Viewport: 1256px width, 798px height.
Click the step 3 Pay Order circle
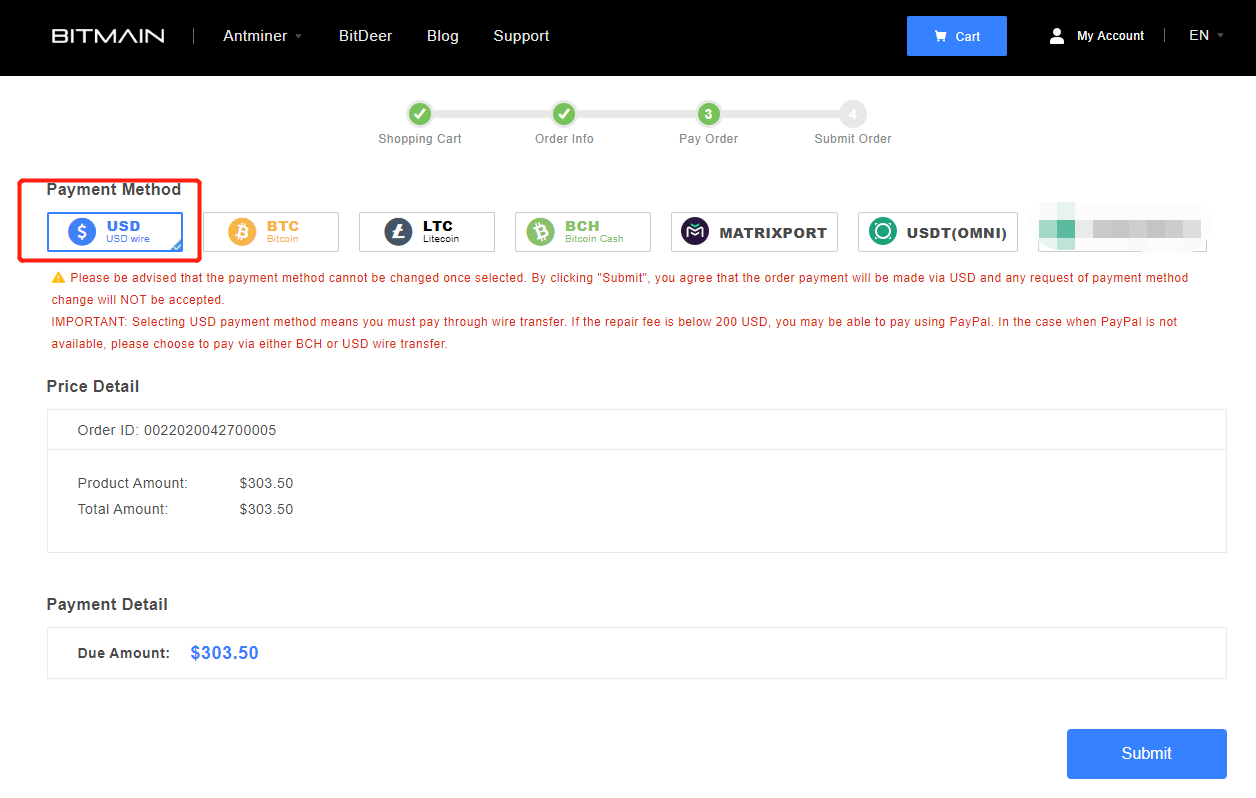point(708,114)
